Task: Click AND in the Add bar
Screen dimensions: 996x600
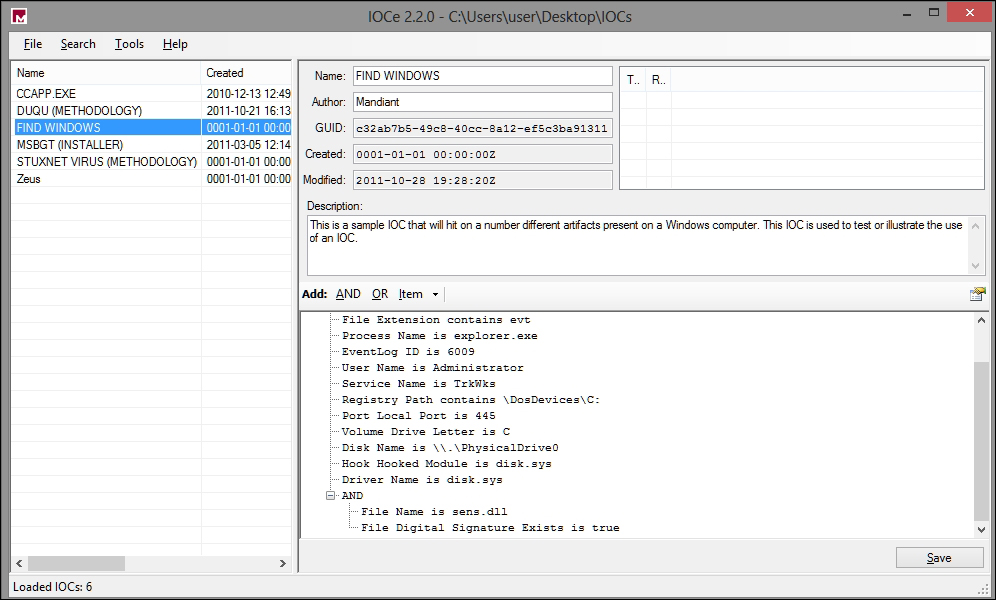Action: [x=348, y=294]
